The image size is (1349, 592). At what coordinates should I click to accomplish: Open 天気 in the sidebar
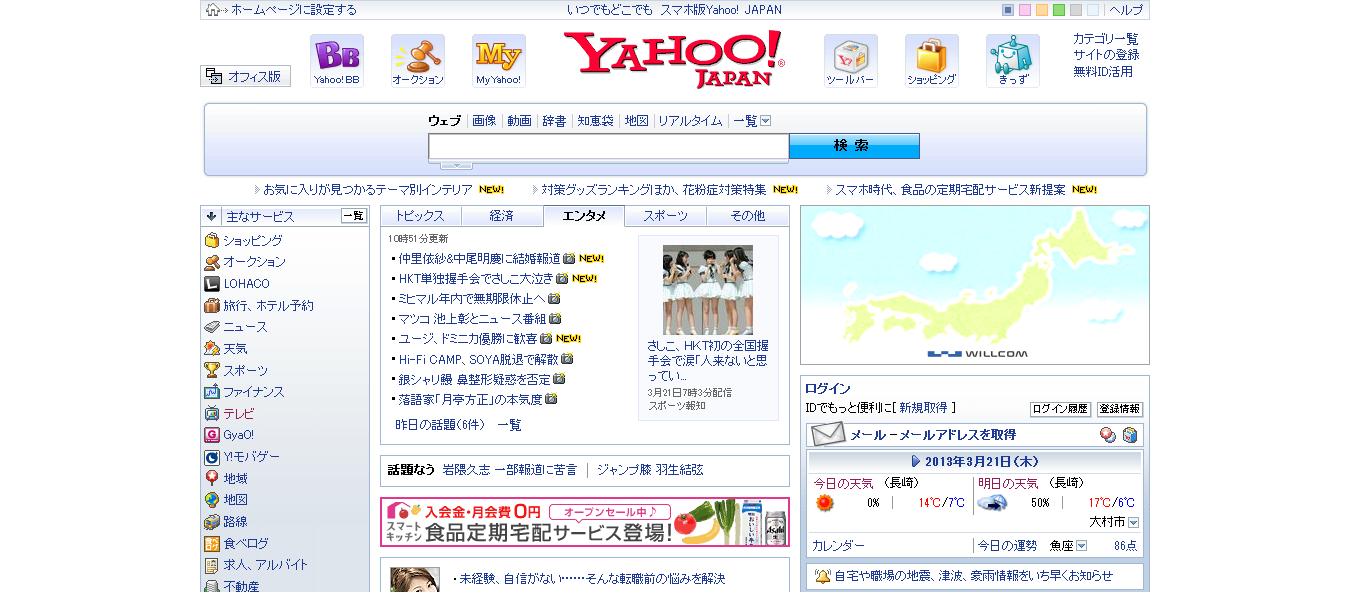tap(235, 349)
